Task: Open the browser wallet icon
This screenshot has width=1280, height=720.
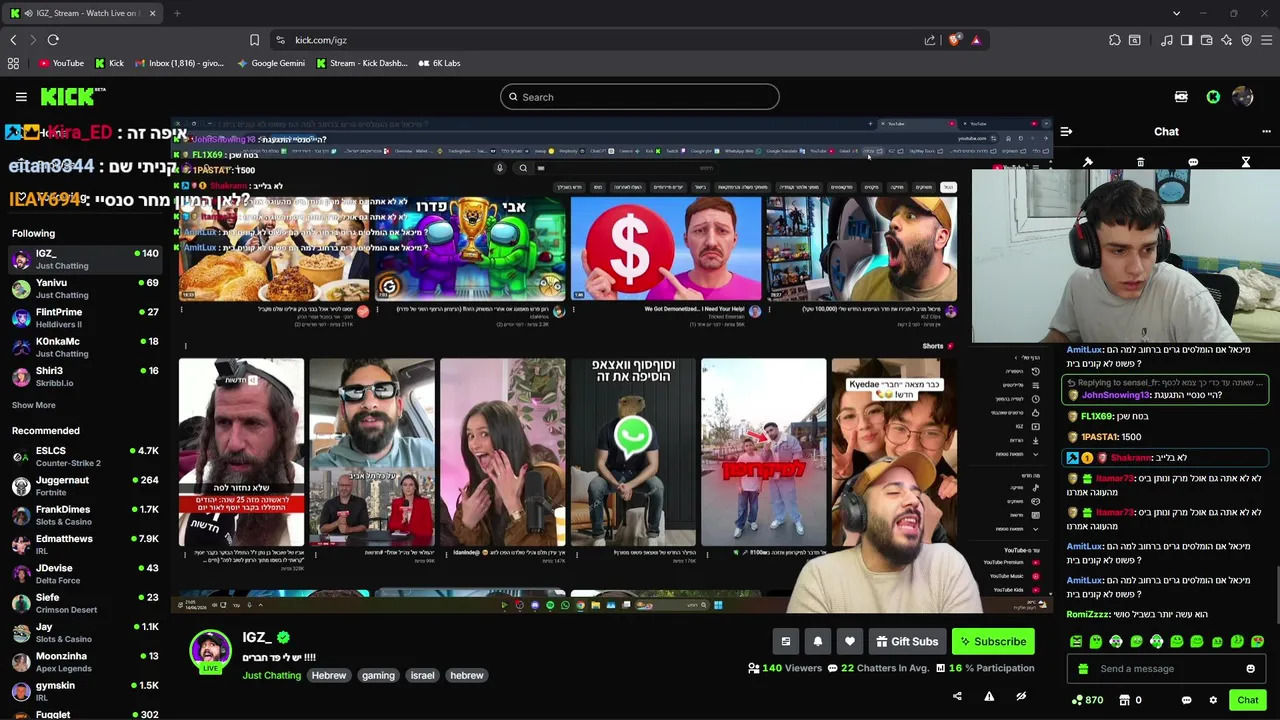Action: coord(1206,40)
